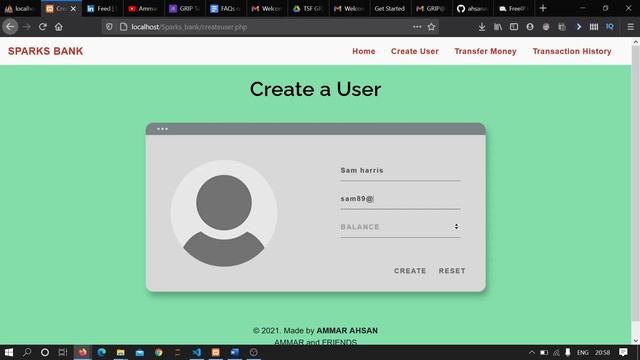Viewport: 640px width, 360px height.
Task: Open the browser home page icon
Action: tap(59, 27)
